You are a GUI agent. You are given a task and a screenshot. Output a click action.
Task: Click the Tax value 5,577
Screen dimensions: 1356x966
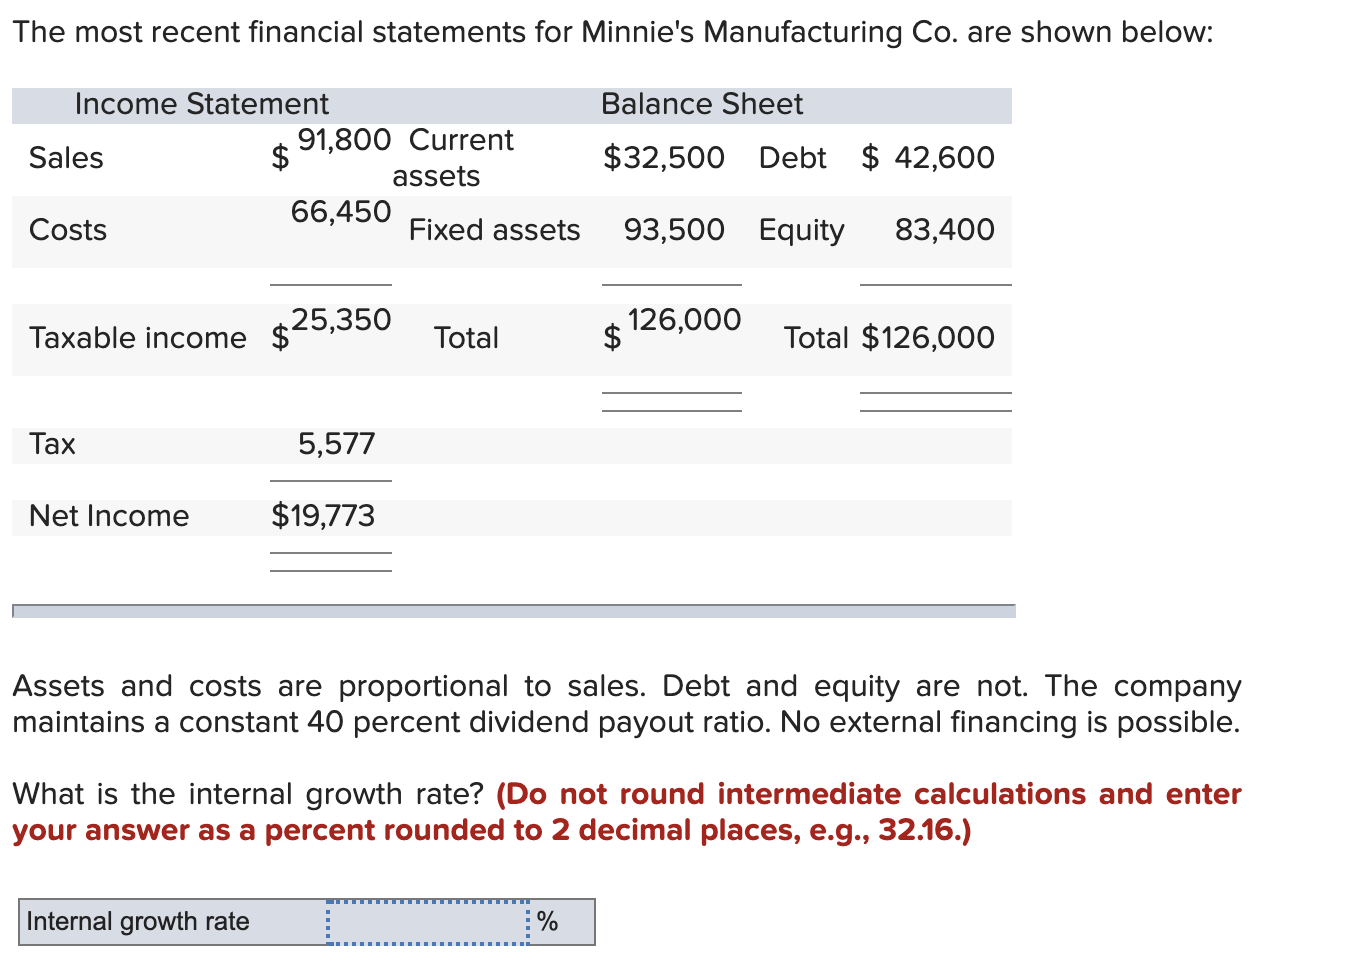pos(337,444)
